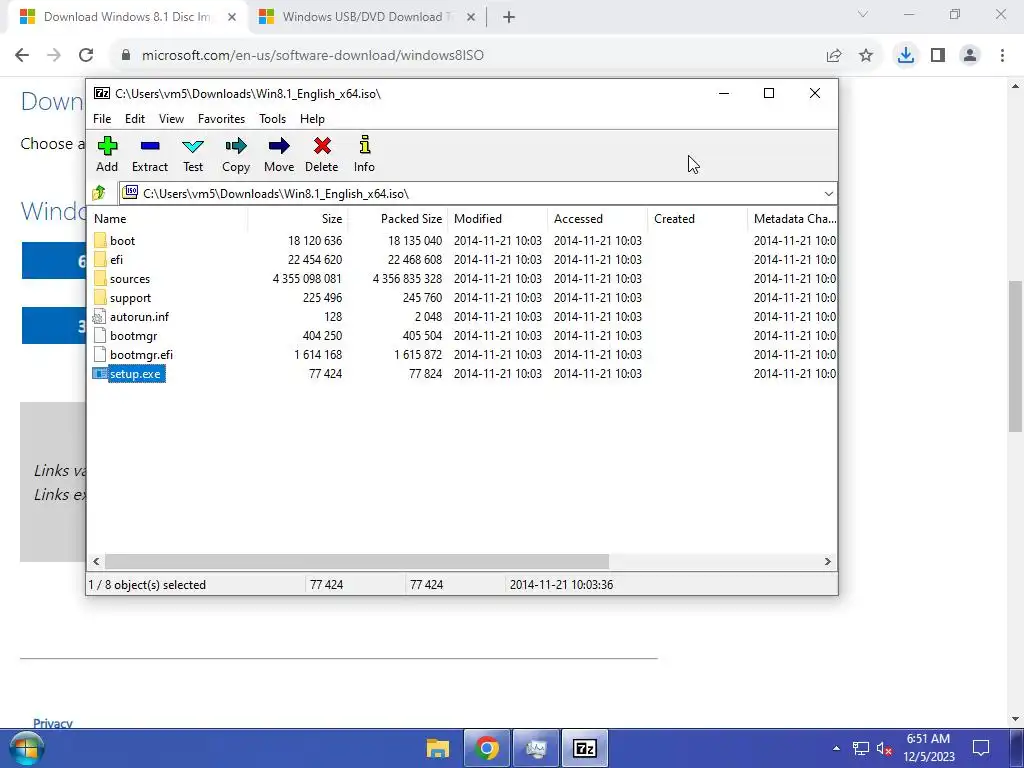This screenshot has width=1024, height=768.
Task: Click the muted volume tray icon
Action: click(885, 748)
